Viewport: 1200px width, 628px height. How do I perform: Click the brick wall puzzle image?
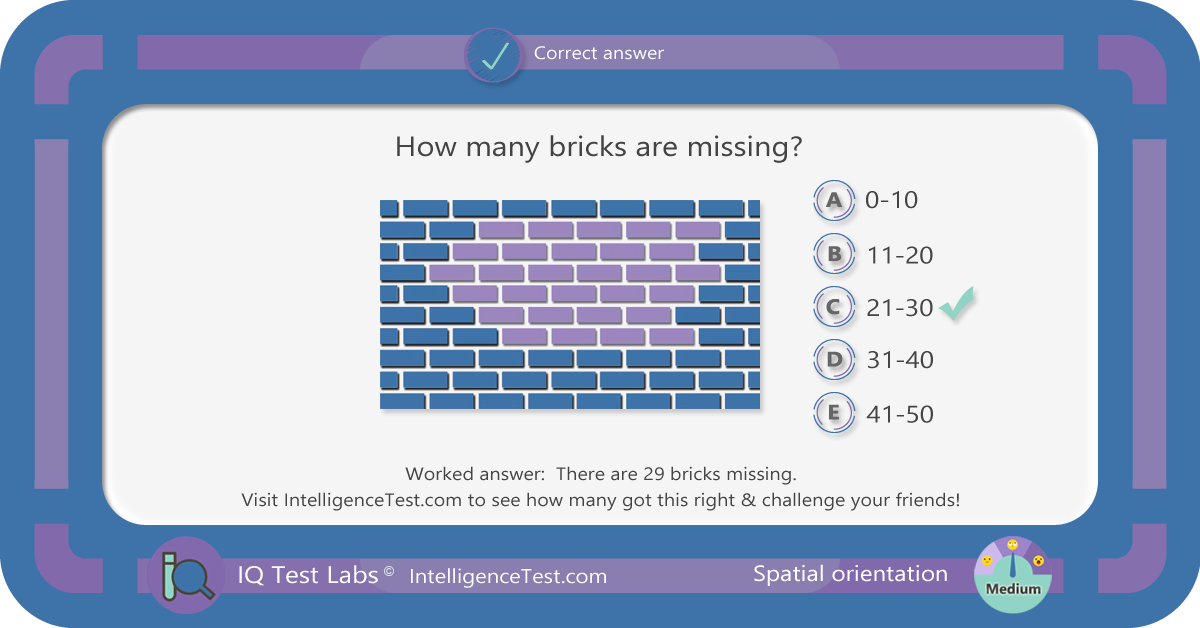570,304
